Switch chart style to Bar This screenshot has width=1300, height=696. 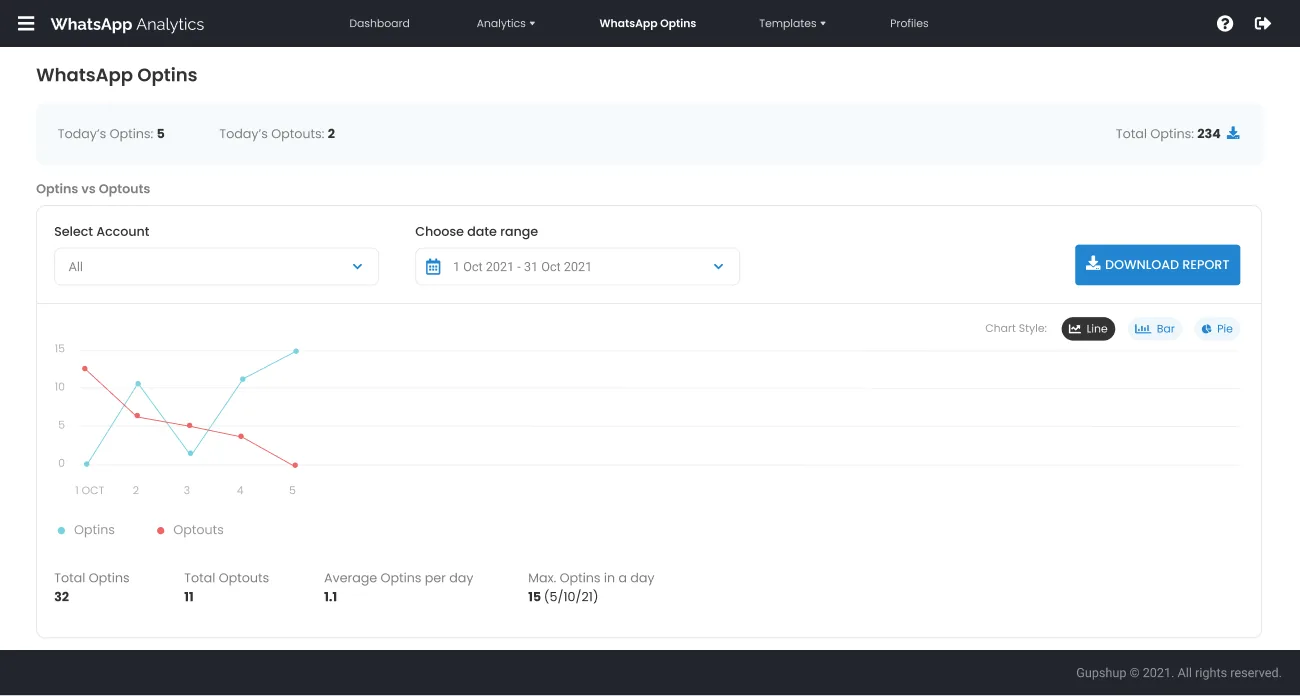click(1155, 328)
